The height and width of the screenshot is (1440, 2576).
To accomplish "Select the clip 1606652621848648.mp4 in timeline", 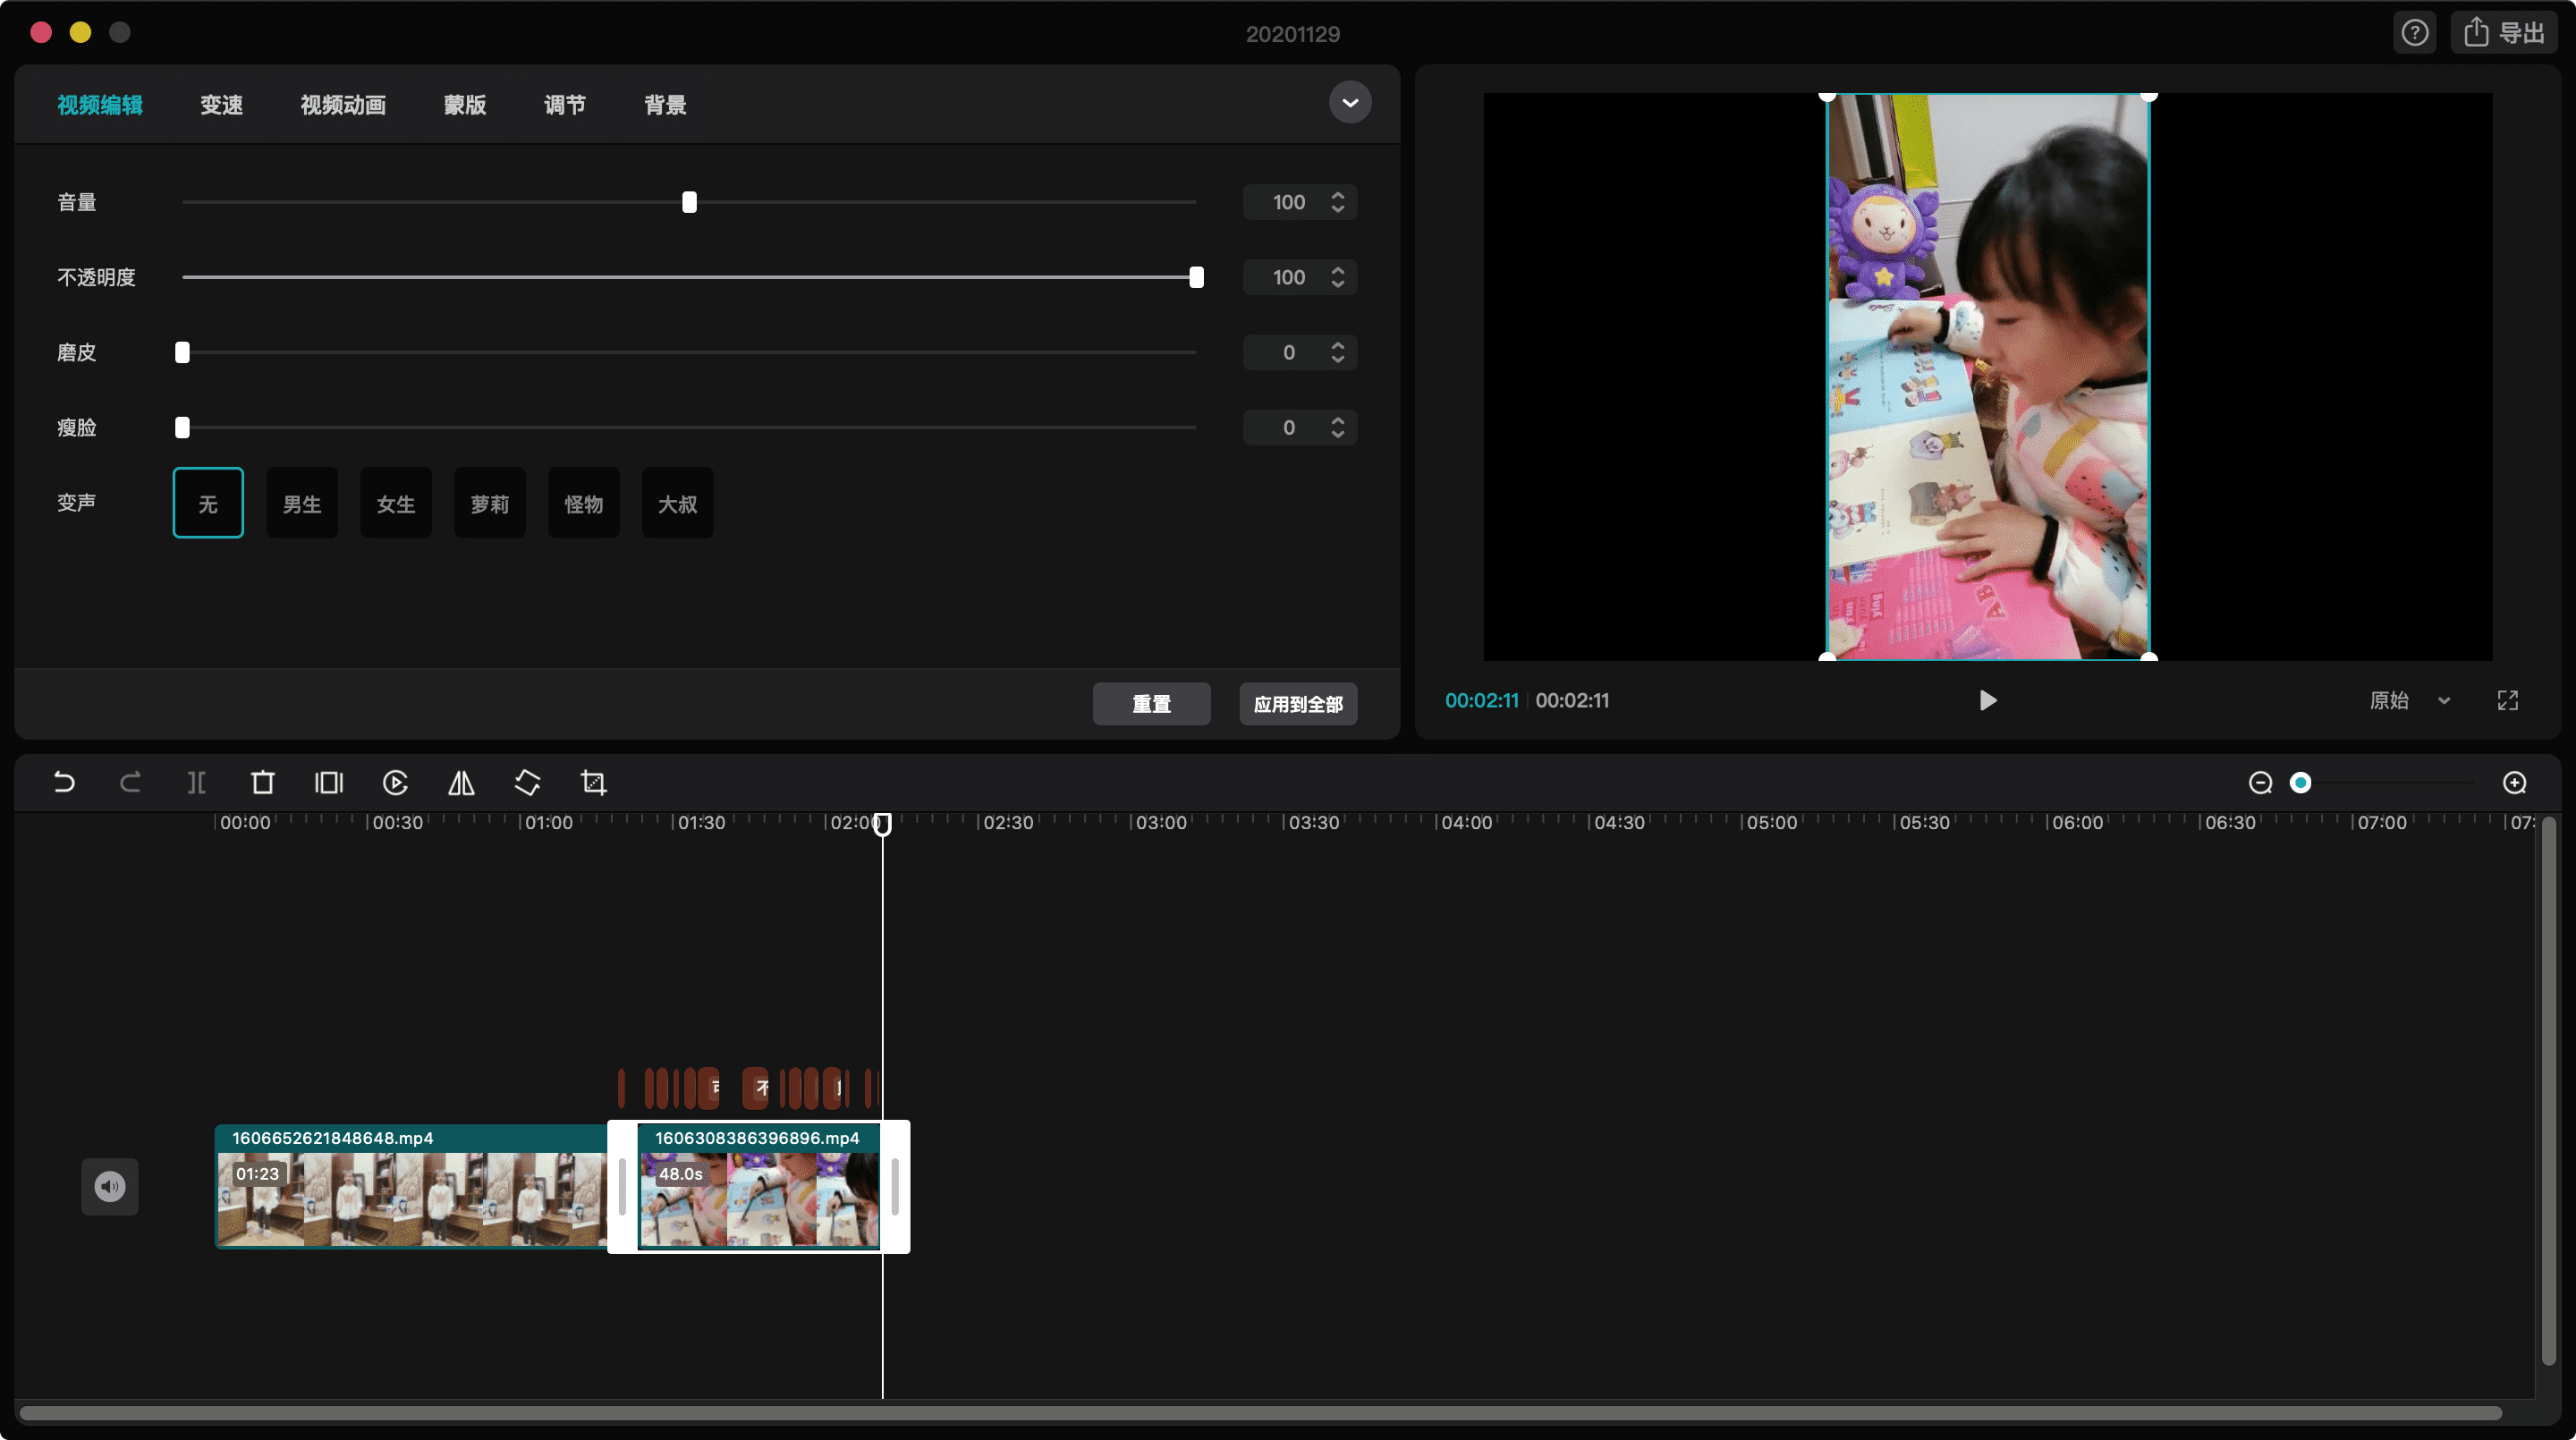I will click(x=411, y=1186).
